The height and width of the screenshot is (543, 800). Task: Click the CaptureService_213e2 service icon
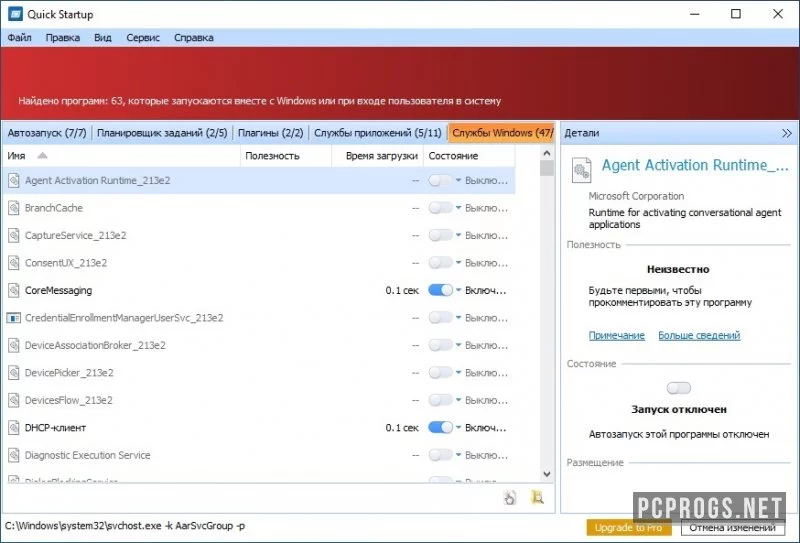click(14, 235)
